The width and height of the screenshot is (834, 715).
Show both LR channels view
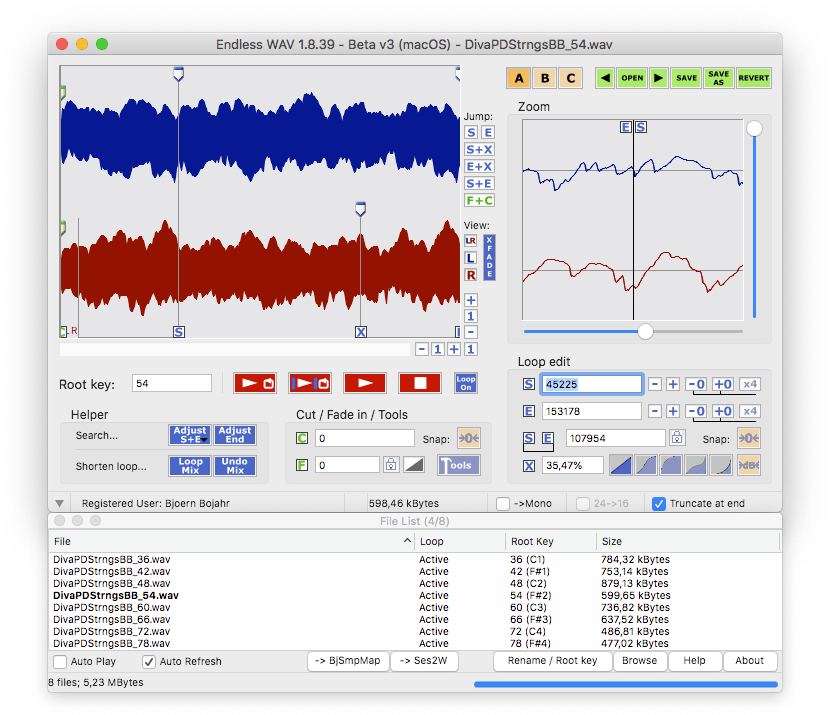click(471, 241)
